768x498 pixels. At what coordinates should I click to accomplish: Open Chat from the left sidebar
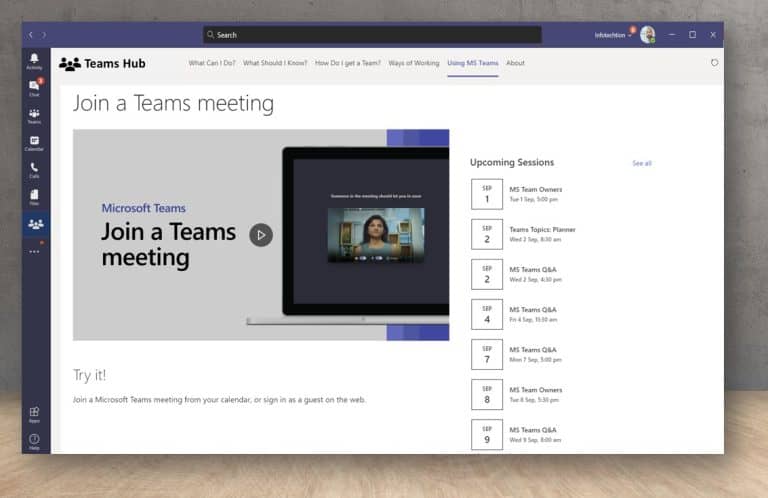pos(34,88)
